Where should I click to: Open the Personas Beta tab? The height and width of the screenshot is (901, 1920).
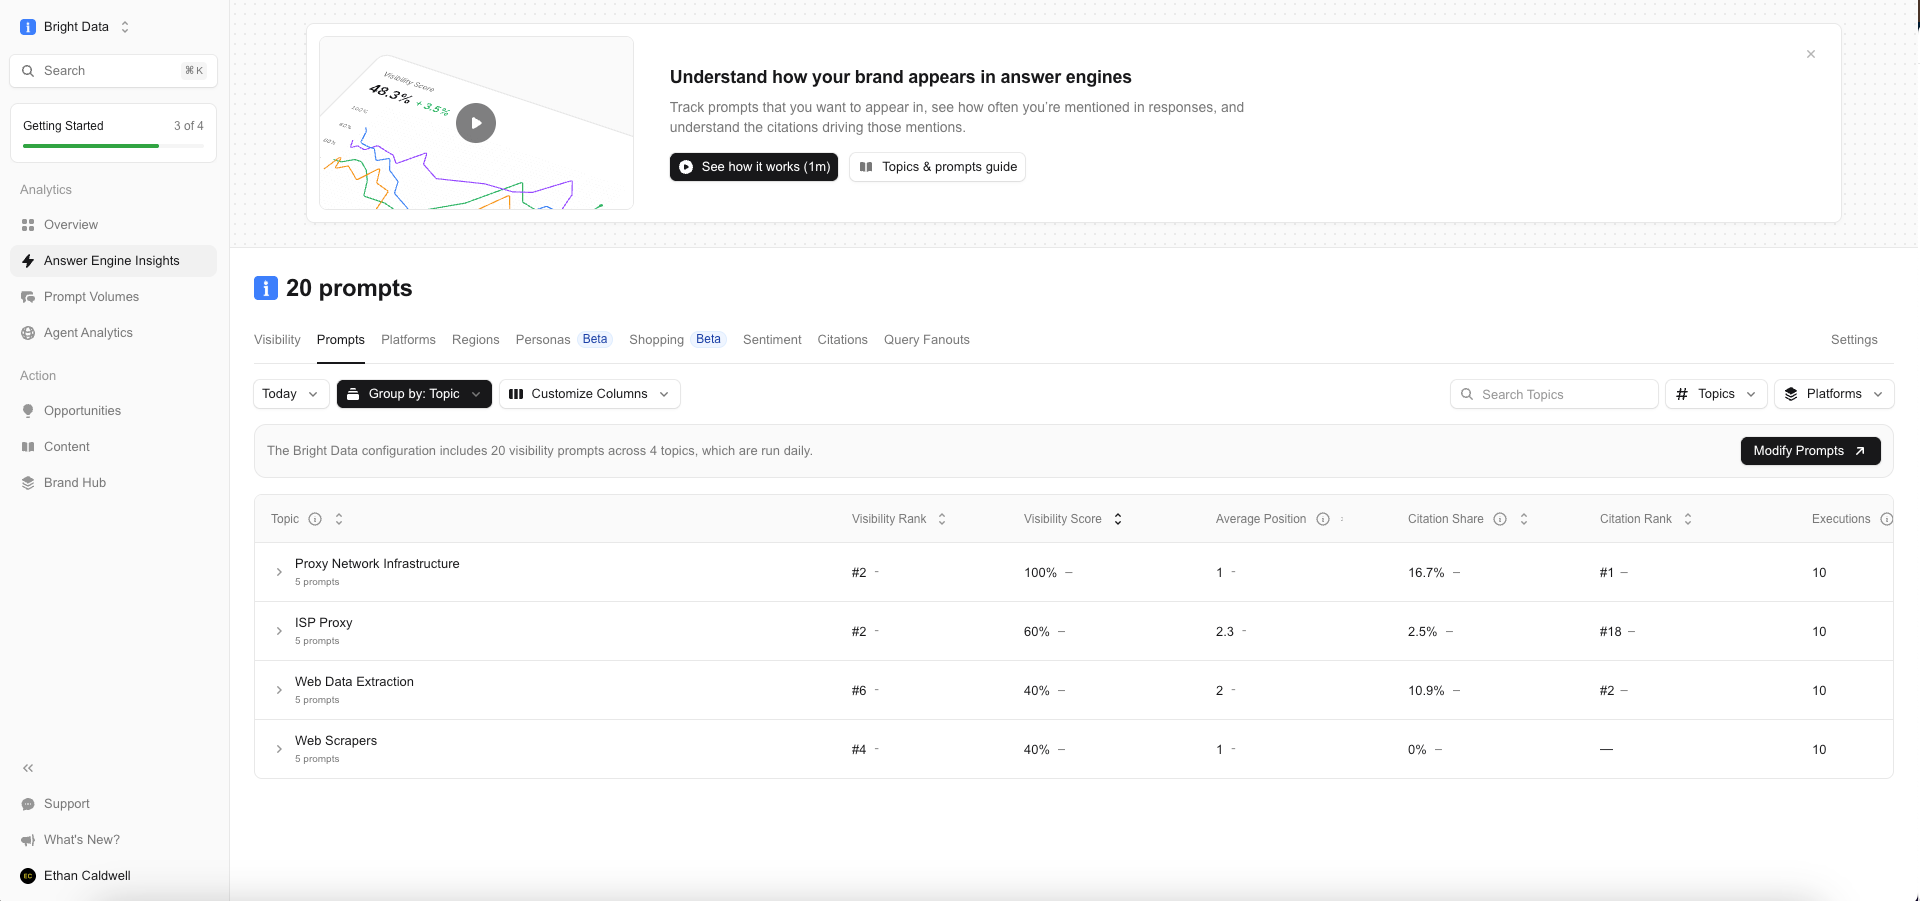pos(564,340)
